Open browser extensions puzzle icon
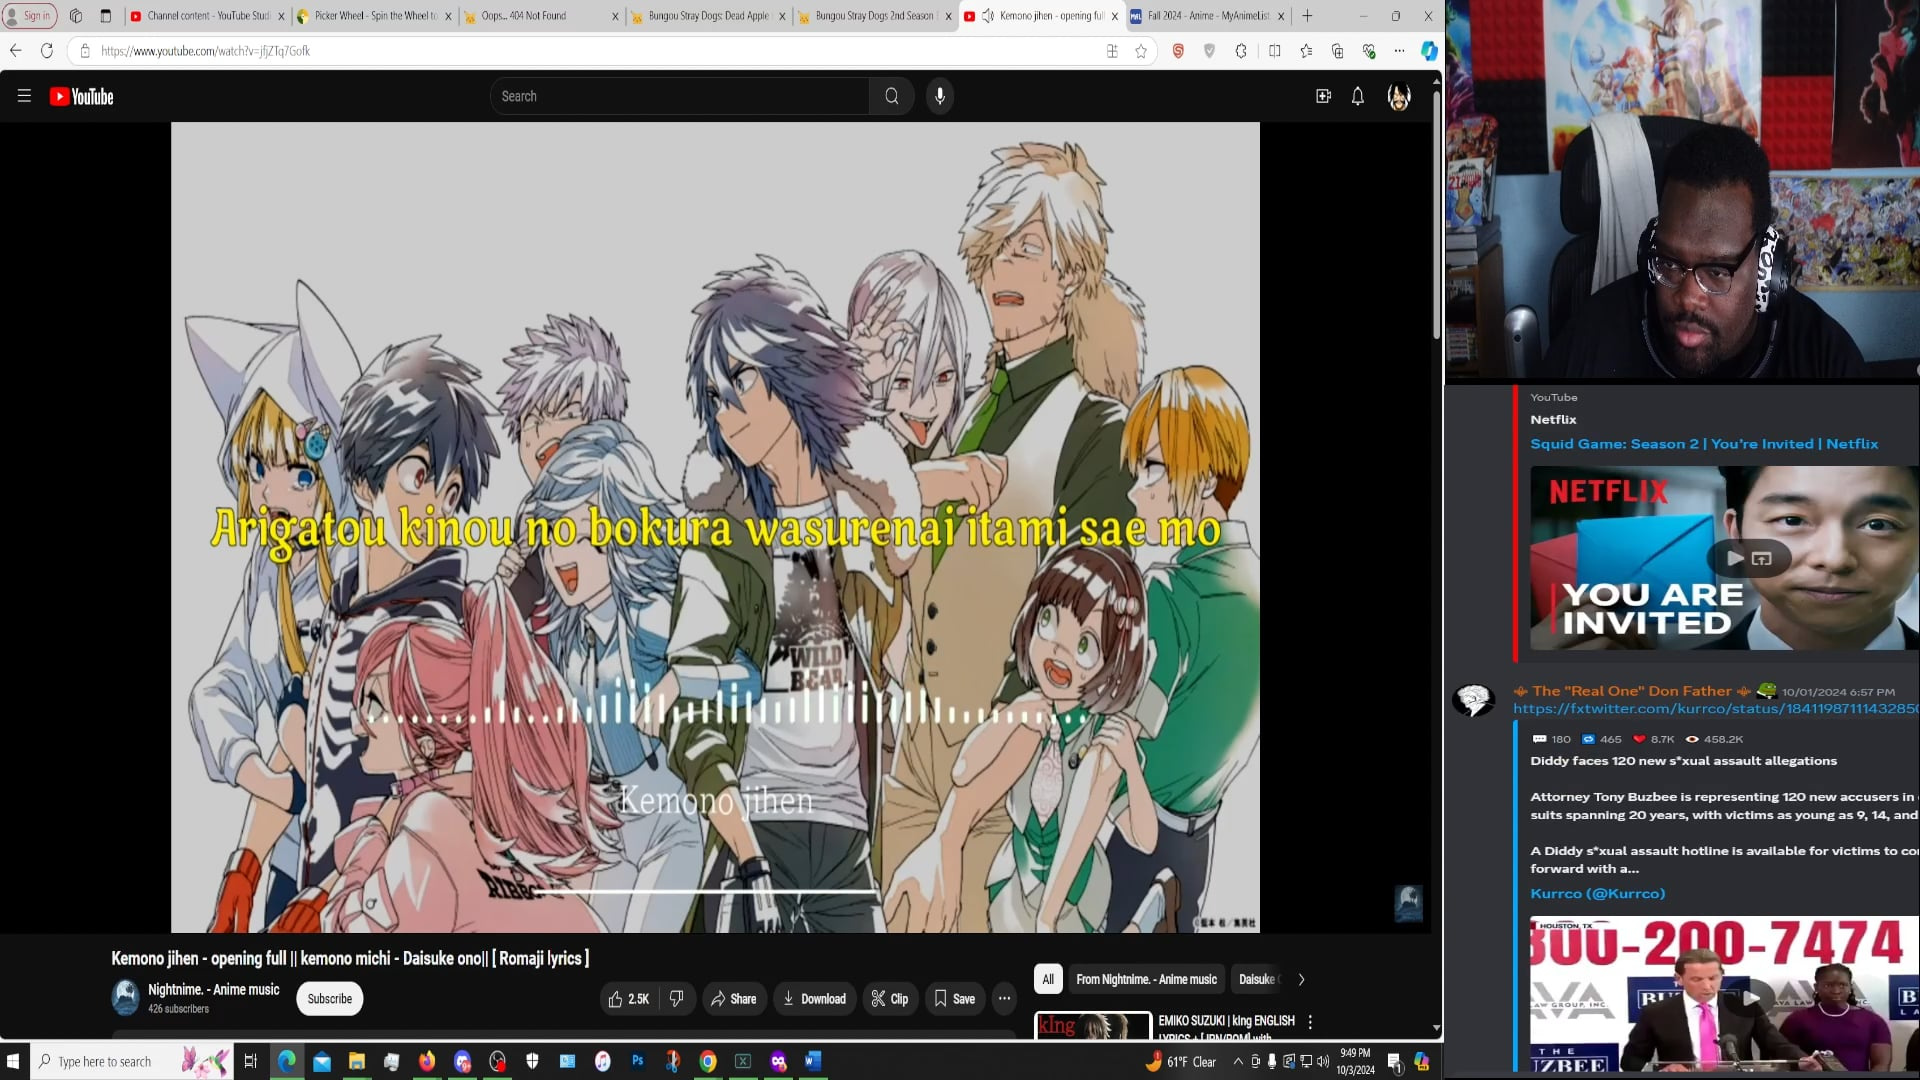Image resolution: width=1920 pixels, height=1080 pixels. pyautogui.click(x=1241, y=51)
